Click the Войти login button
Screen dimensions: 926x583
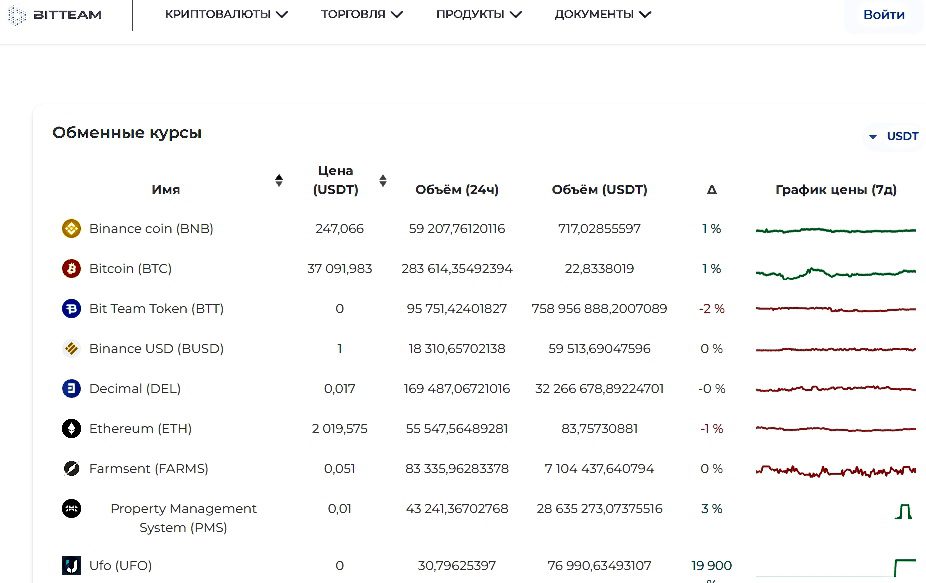[x=883, y=15]
